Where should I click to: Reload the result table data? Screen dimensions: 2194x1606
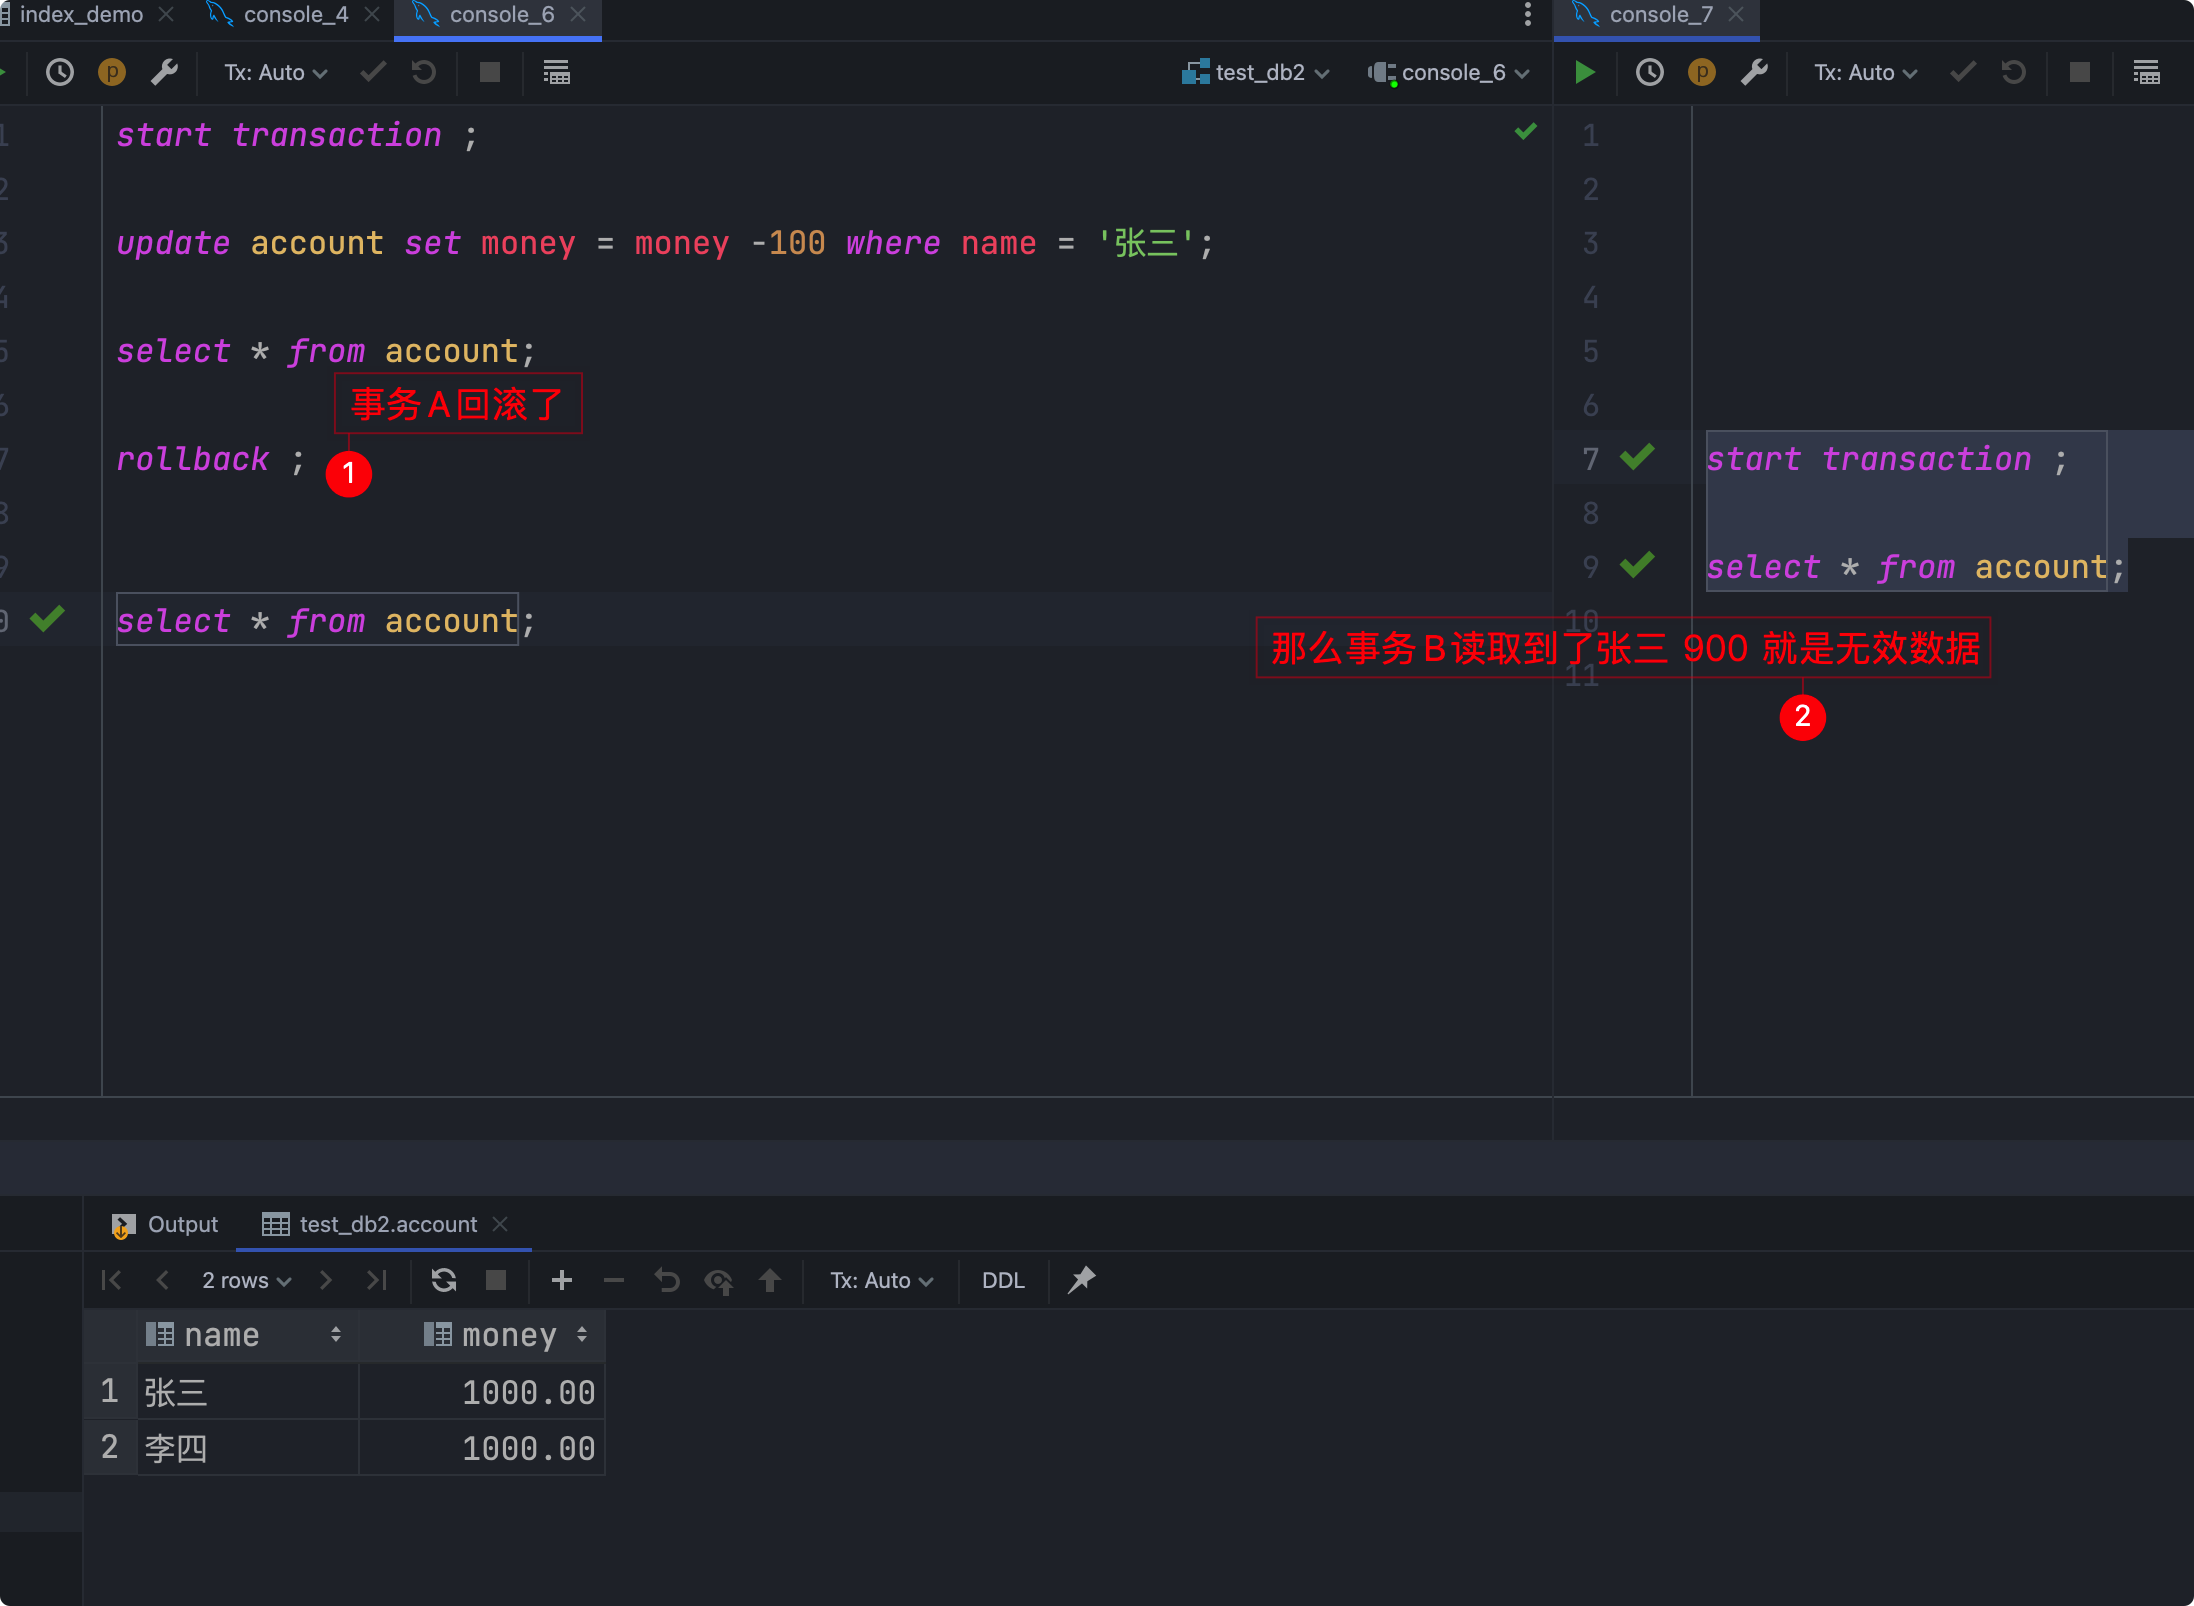(x=444, y=1280)
